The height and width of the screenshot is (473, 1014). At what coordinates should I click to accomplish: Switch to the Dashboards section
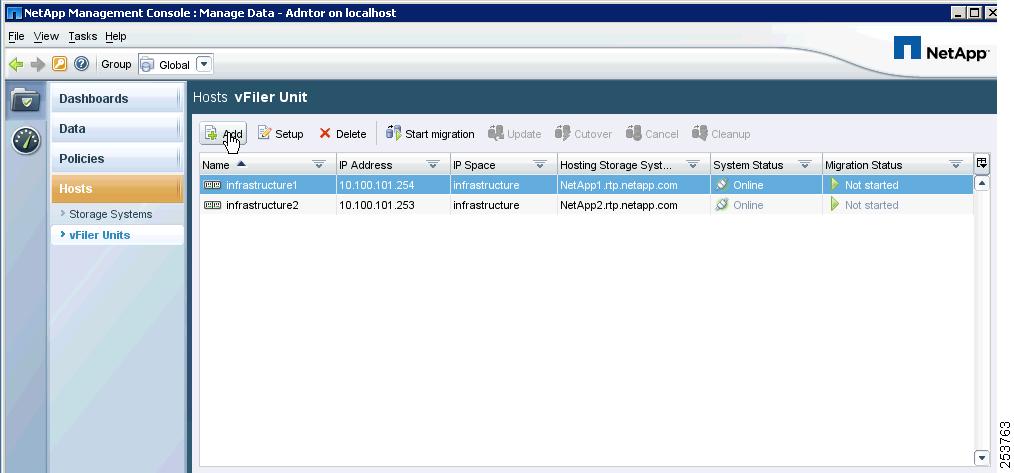point(116,98)
